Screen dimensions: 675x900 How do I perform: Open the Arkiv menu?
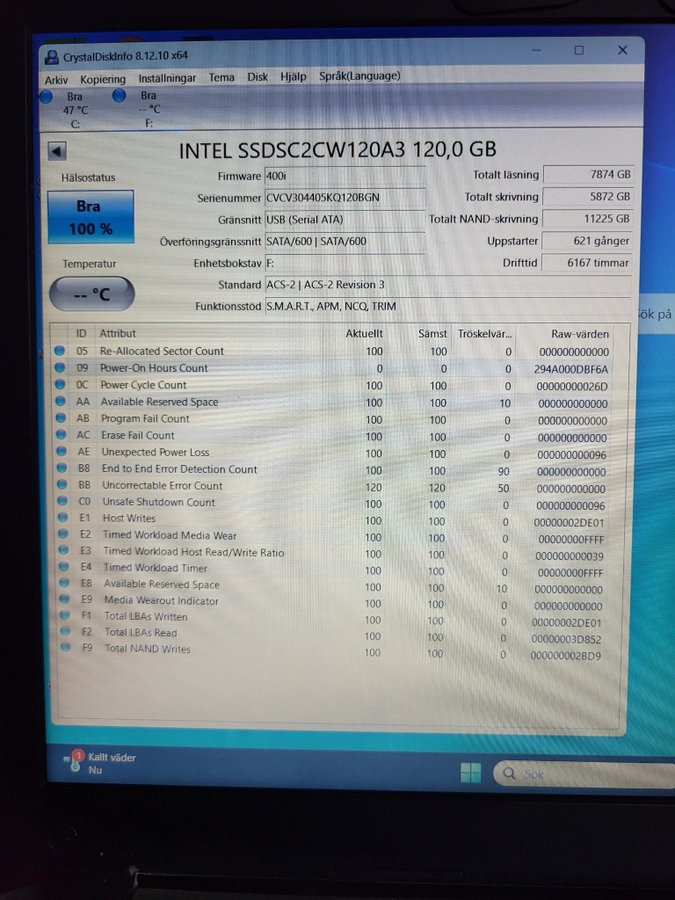pos(57,77)
